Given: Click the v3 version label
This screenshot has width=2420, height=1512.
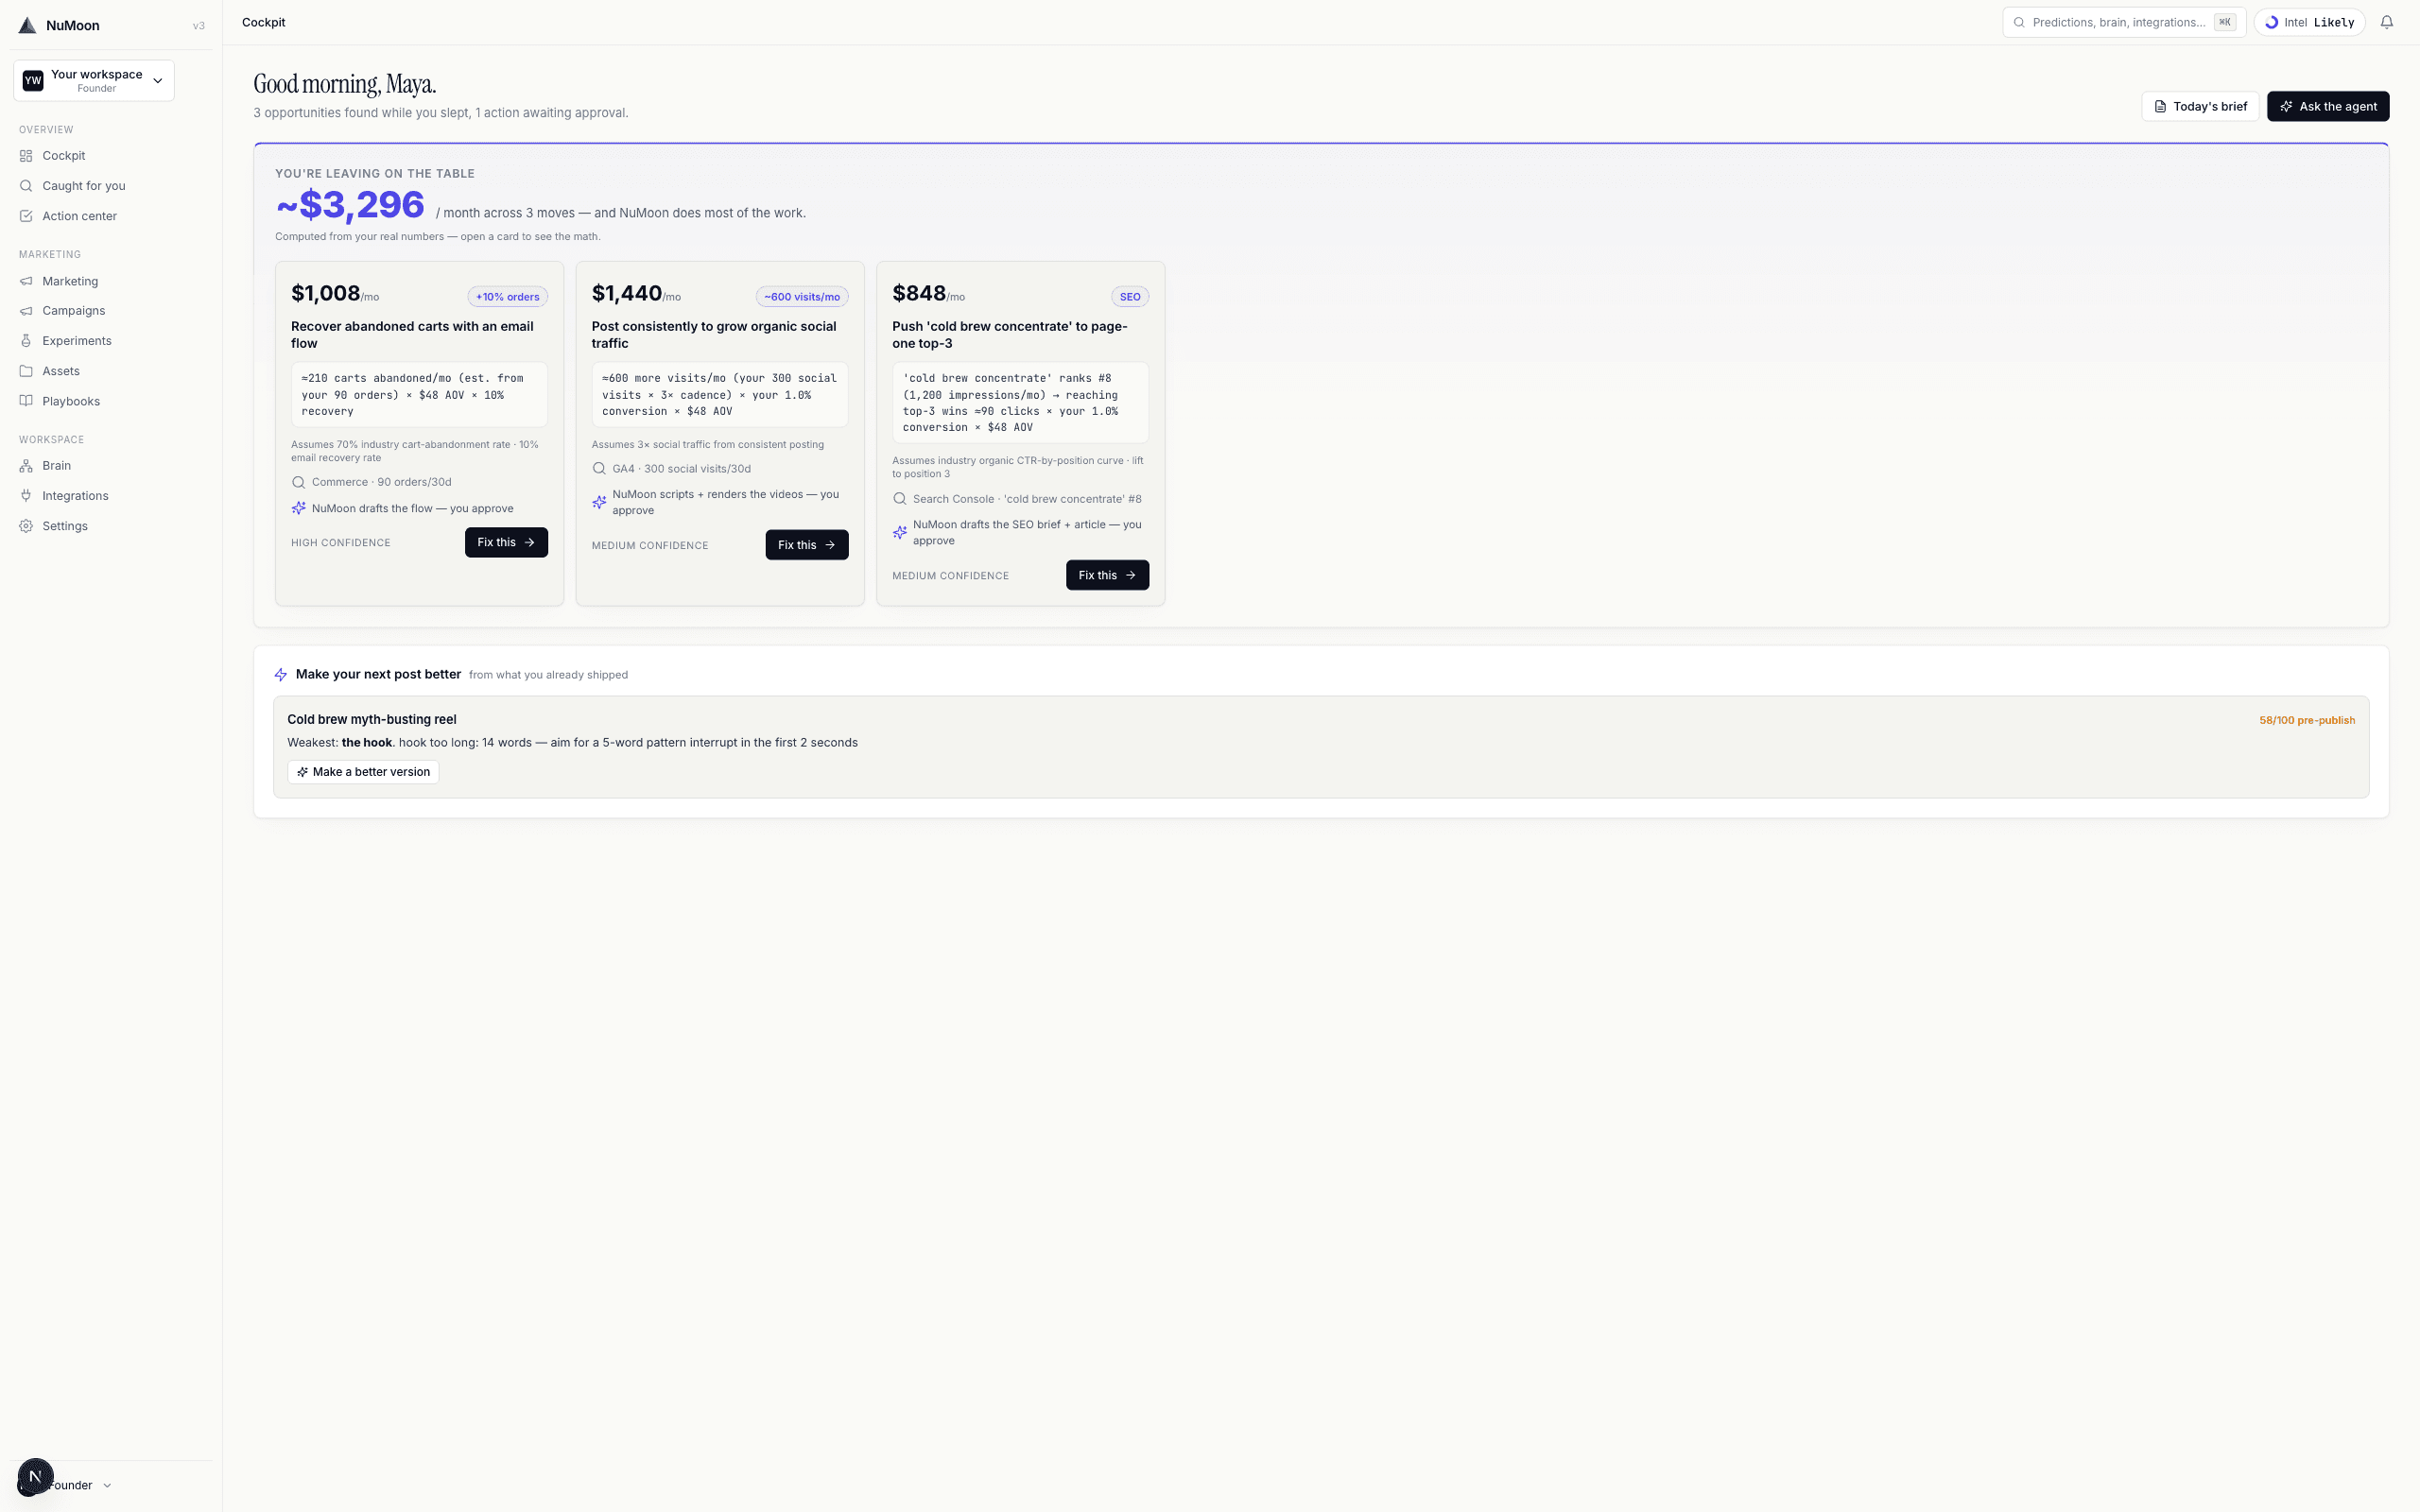Looking at the screenshot, I should coord(199,26).
